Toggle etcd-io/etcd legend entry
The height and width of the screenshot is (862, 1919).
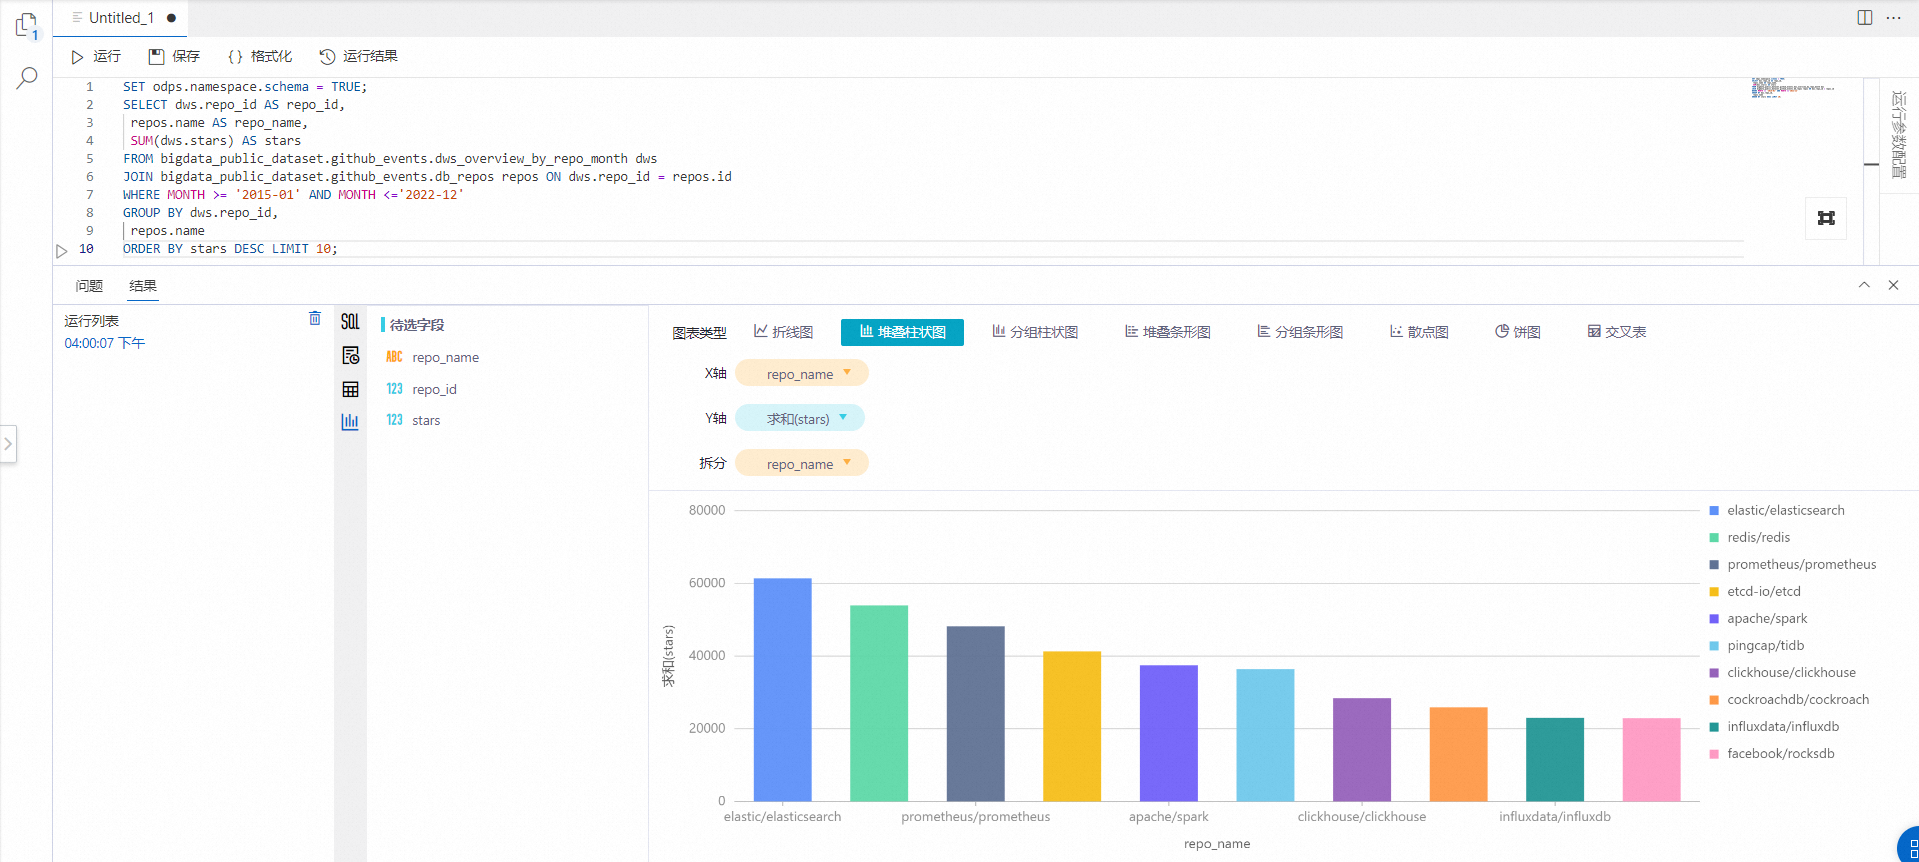[1755, 591]
